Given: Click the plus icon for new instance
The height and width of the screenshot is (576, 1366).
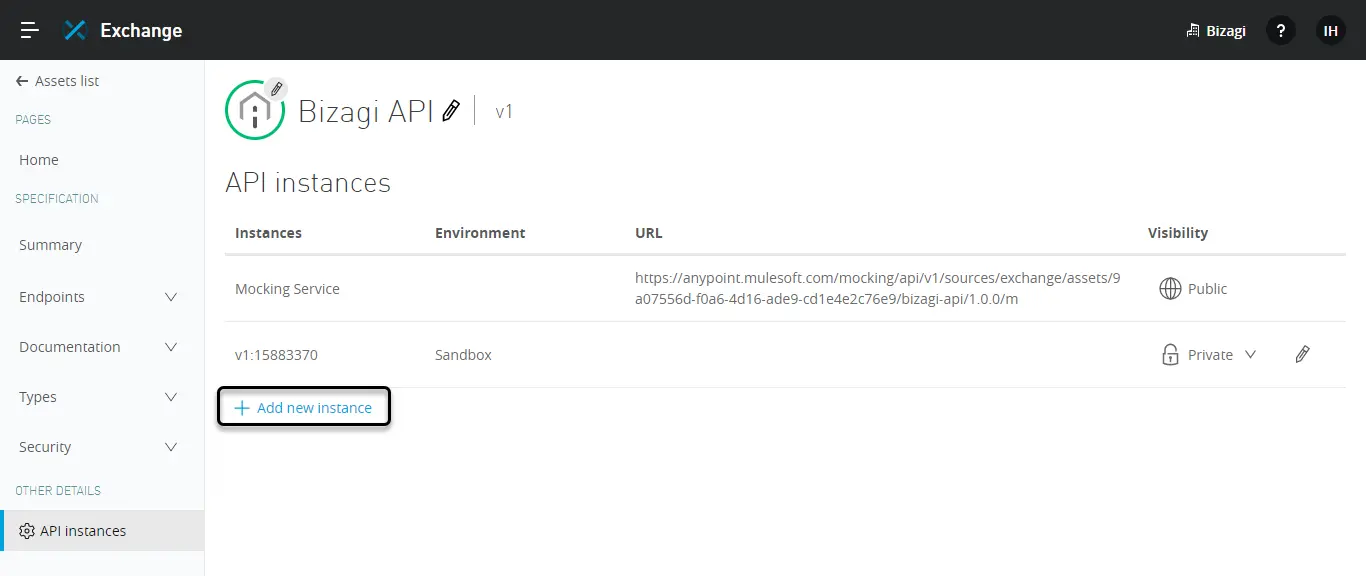Looking at the screenshot, I should [x=242, y=408].
